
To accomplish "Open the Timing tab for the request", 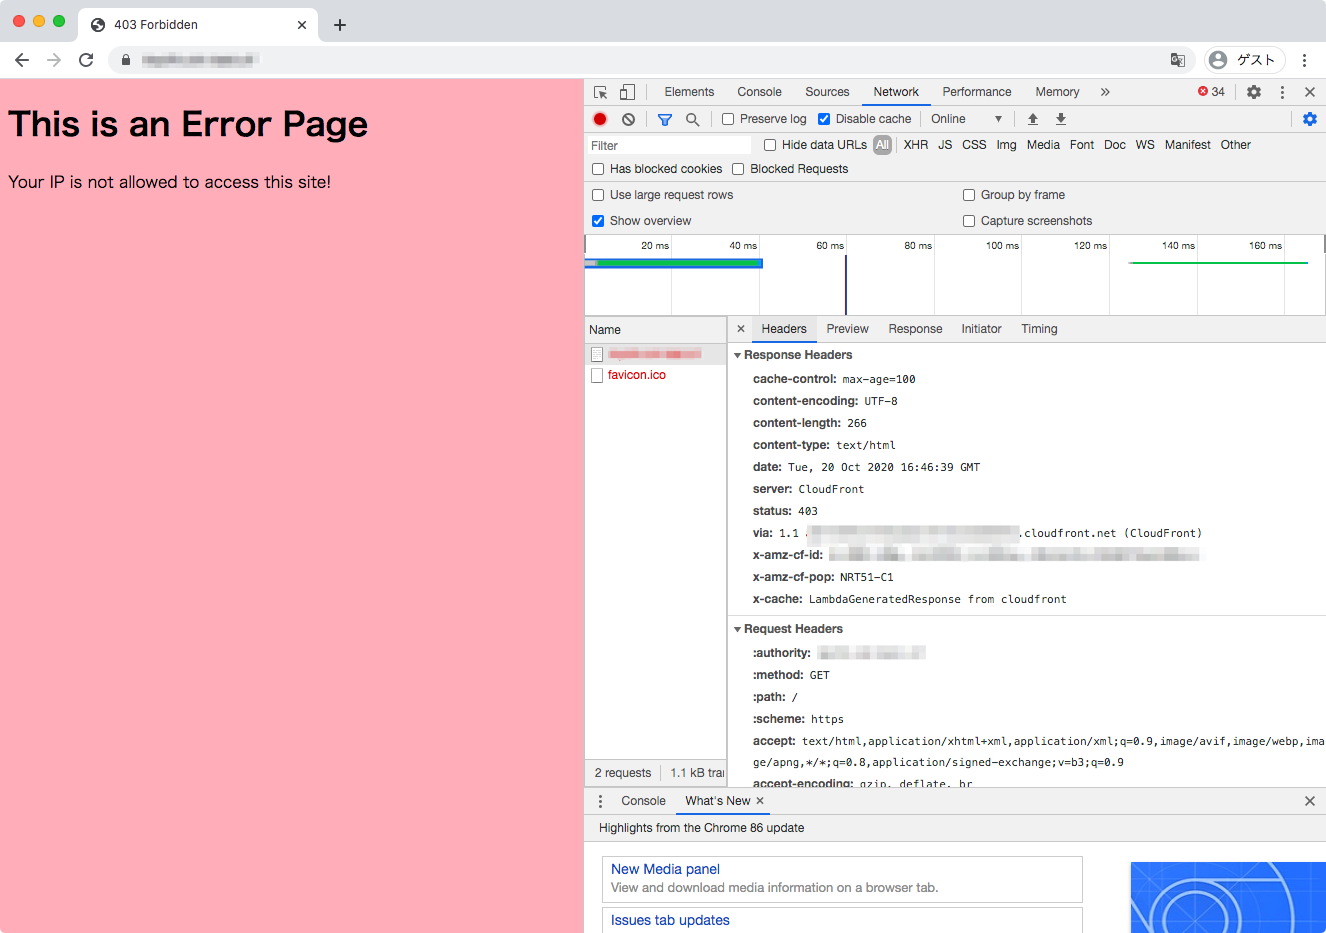I will coord(1038,328).
